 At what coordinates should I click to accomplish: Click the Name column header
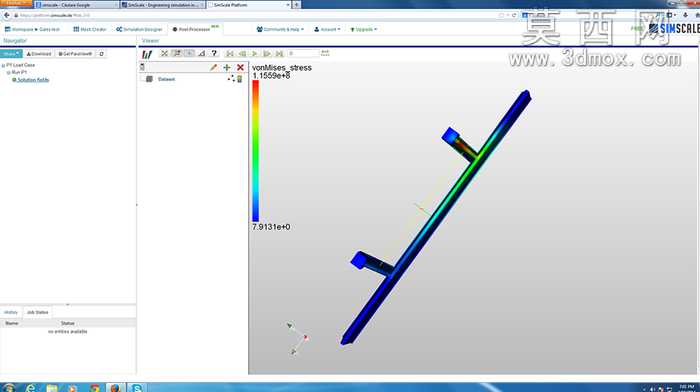pos(12,323)
